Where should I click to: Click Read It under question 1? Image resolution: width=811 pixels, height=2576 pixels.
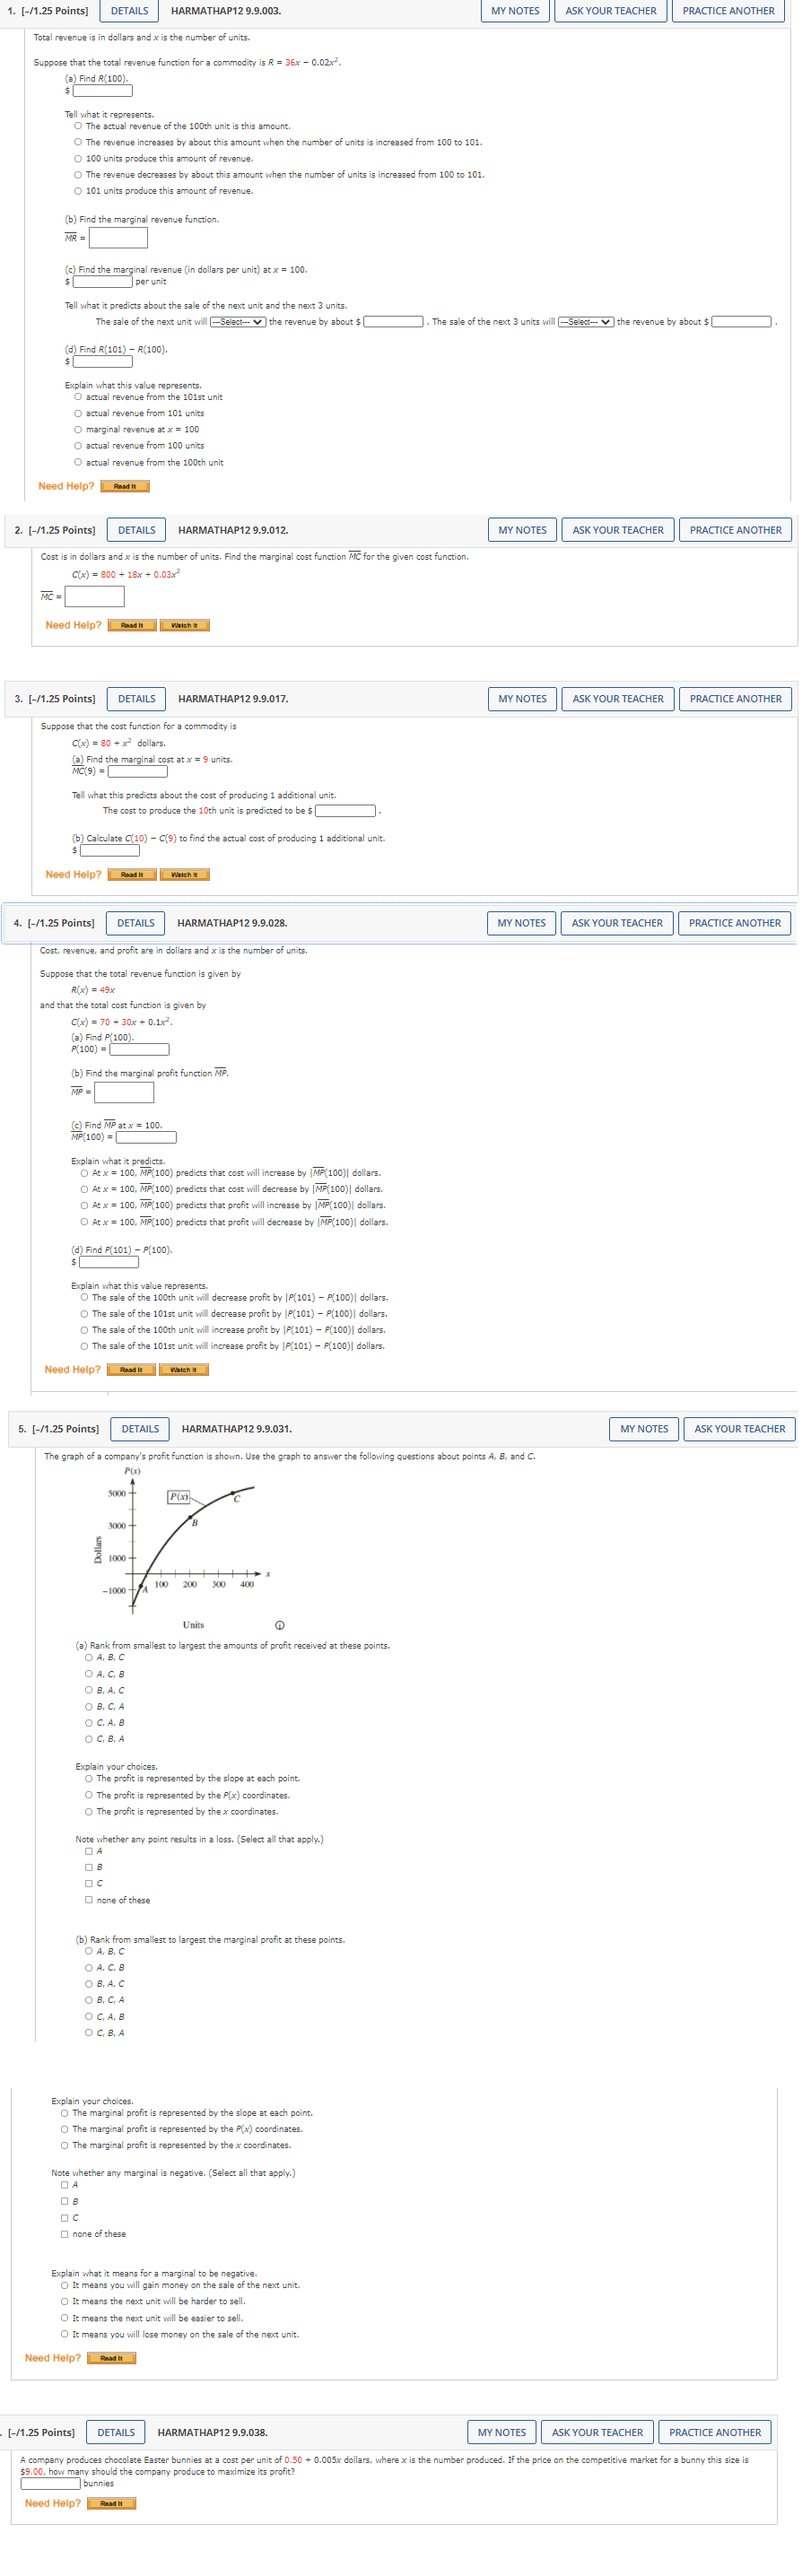(125, 486)
